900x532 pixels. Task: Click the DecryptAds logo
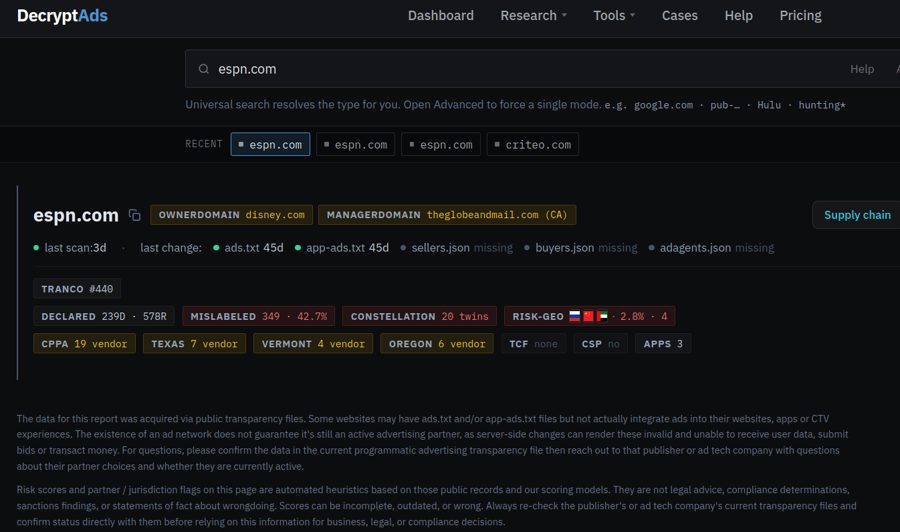pyautogui.click(x=62, y=15)
